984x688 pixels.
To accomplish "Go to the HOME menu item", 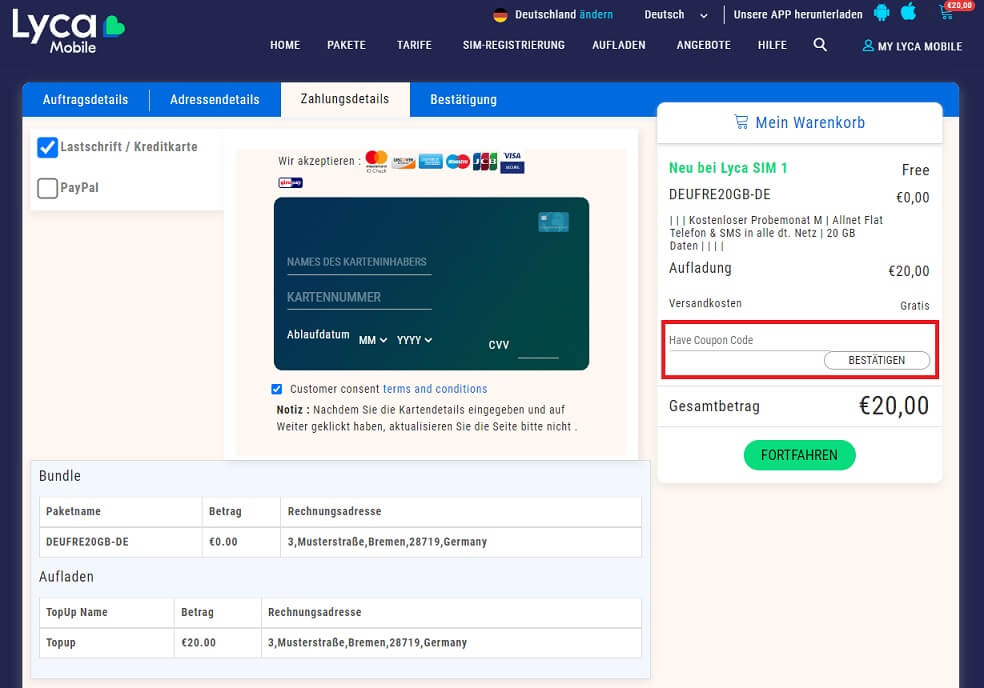I will [285, 45].
